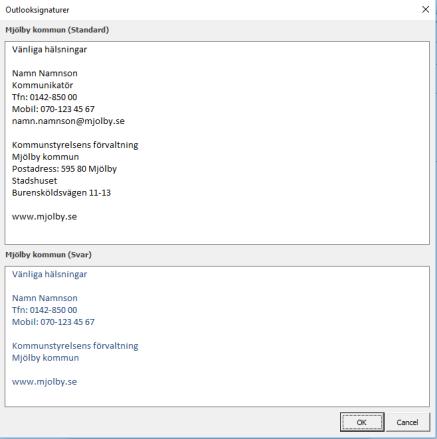The image size is (437, 439).
Task: Click 'Mjölby kommun' line in Svar signature
Action: coord(45,358)
